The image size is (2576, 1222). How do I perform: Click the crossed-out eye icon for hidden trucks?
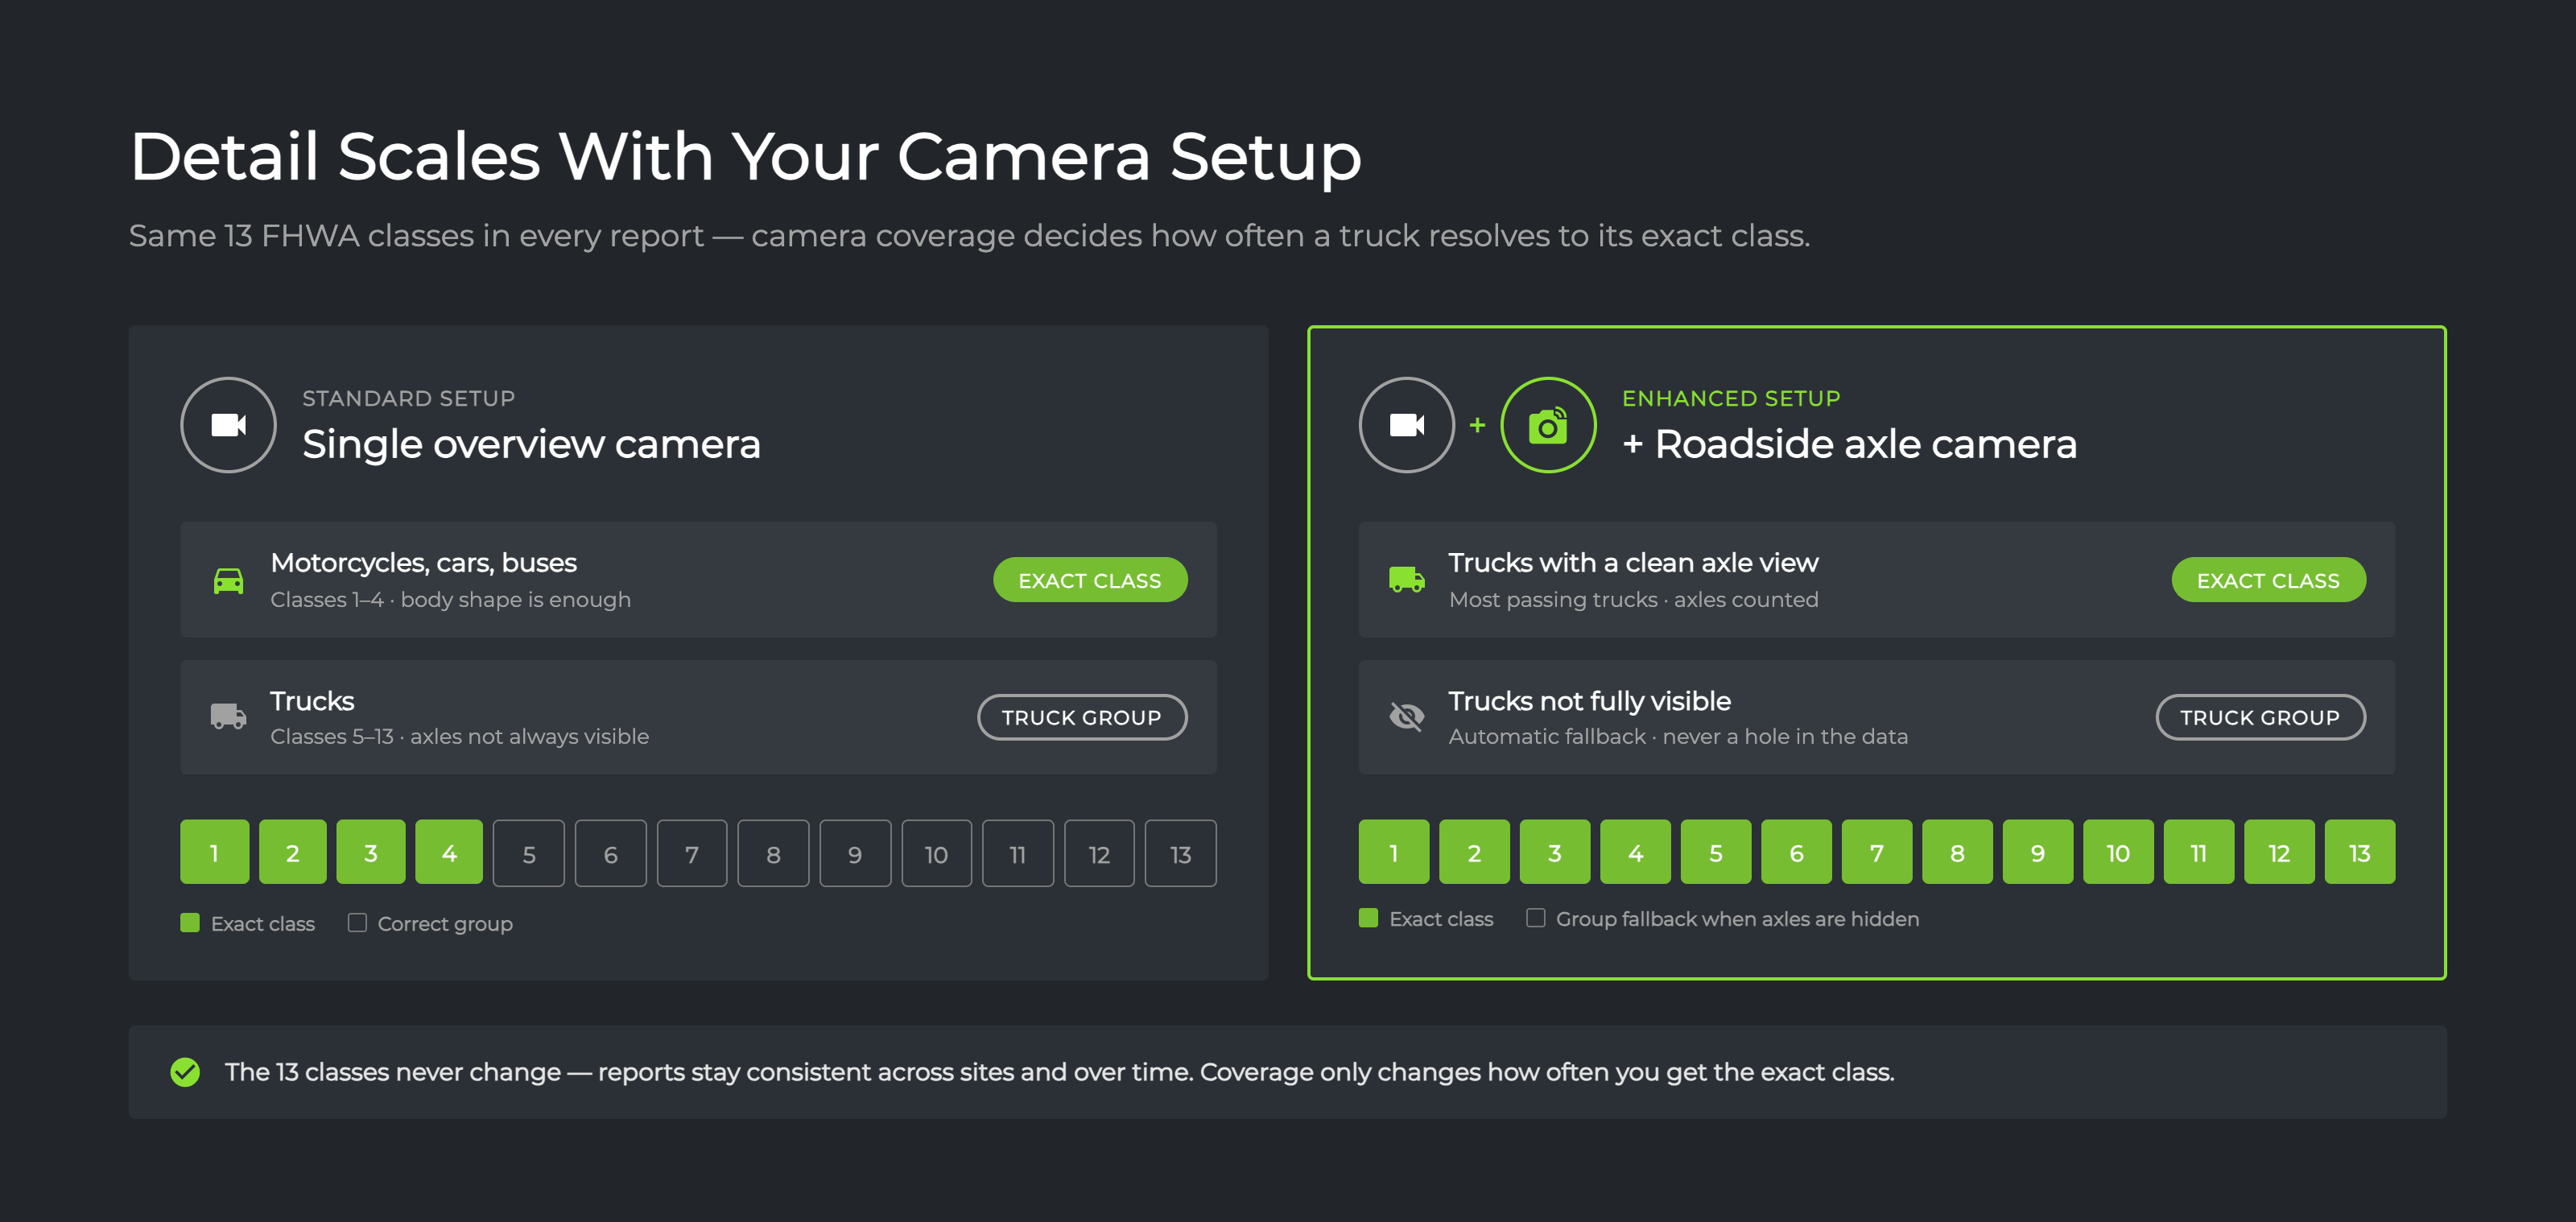pyautogui.click(x=1406, y=716)
